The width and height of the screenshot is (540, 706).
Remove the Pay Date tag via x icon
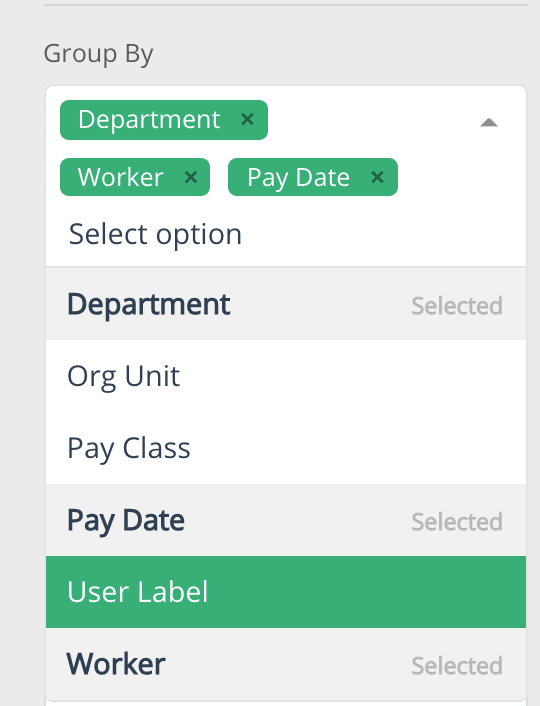pyautogui.click(x=377, y=177)
